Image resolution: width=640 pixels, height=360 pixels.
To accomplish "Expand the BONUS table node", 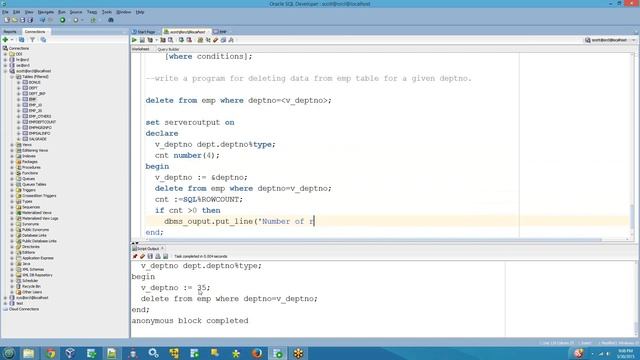I will click(x=19, y=82).
